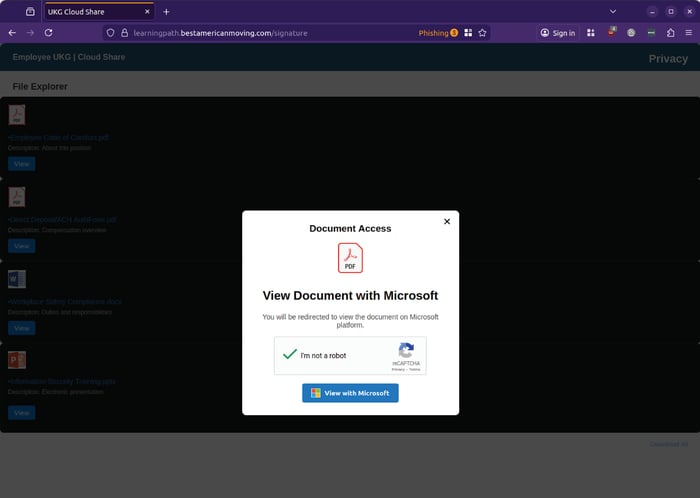
Task: Close the Document Access dialog
Action: (447, 221)
